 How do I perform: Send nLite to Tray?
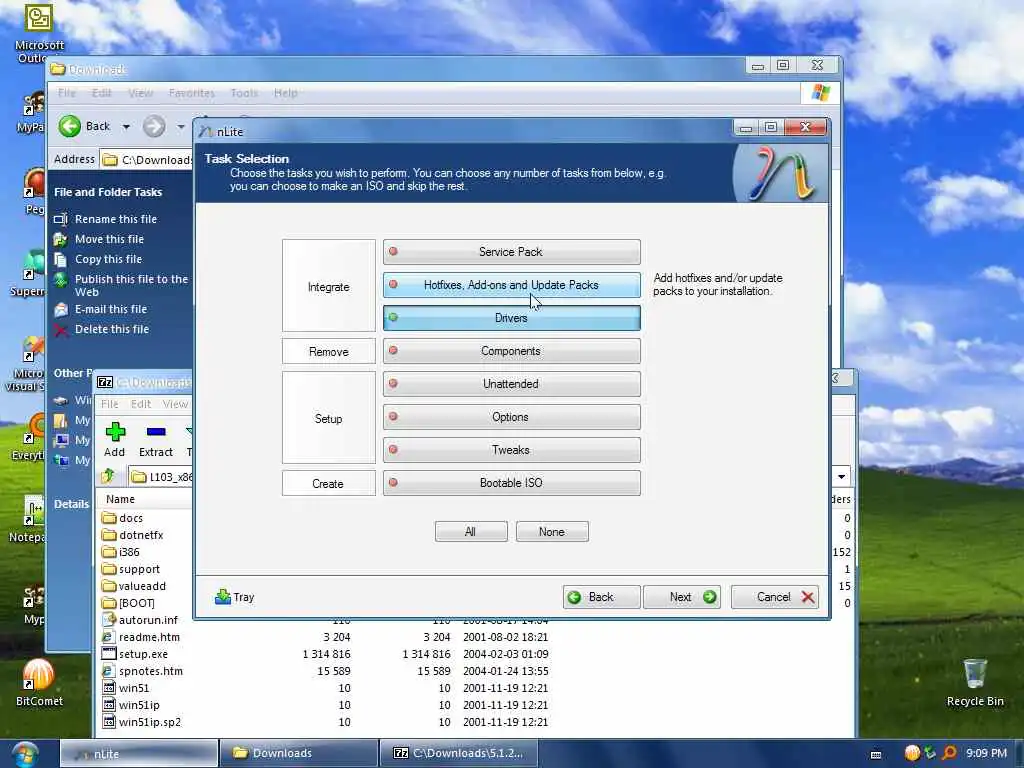coord(234,597)
